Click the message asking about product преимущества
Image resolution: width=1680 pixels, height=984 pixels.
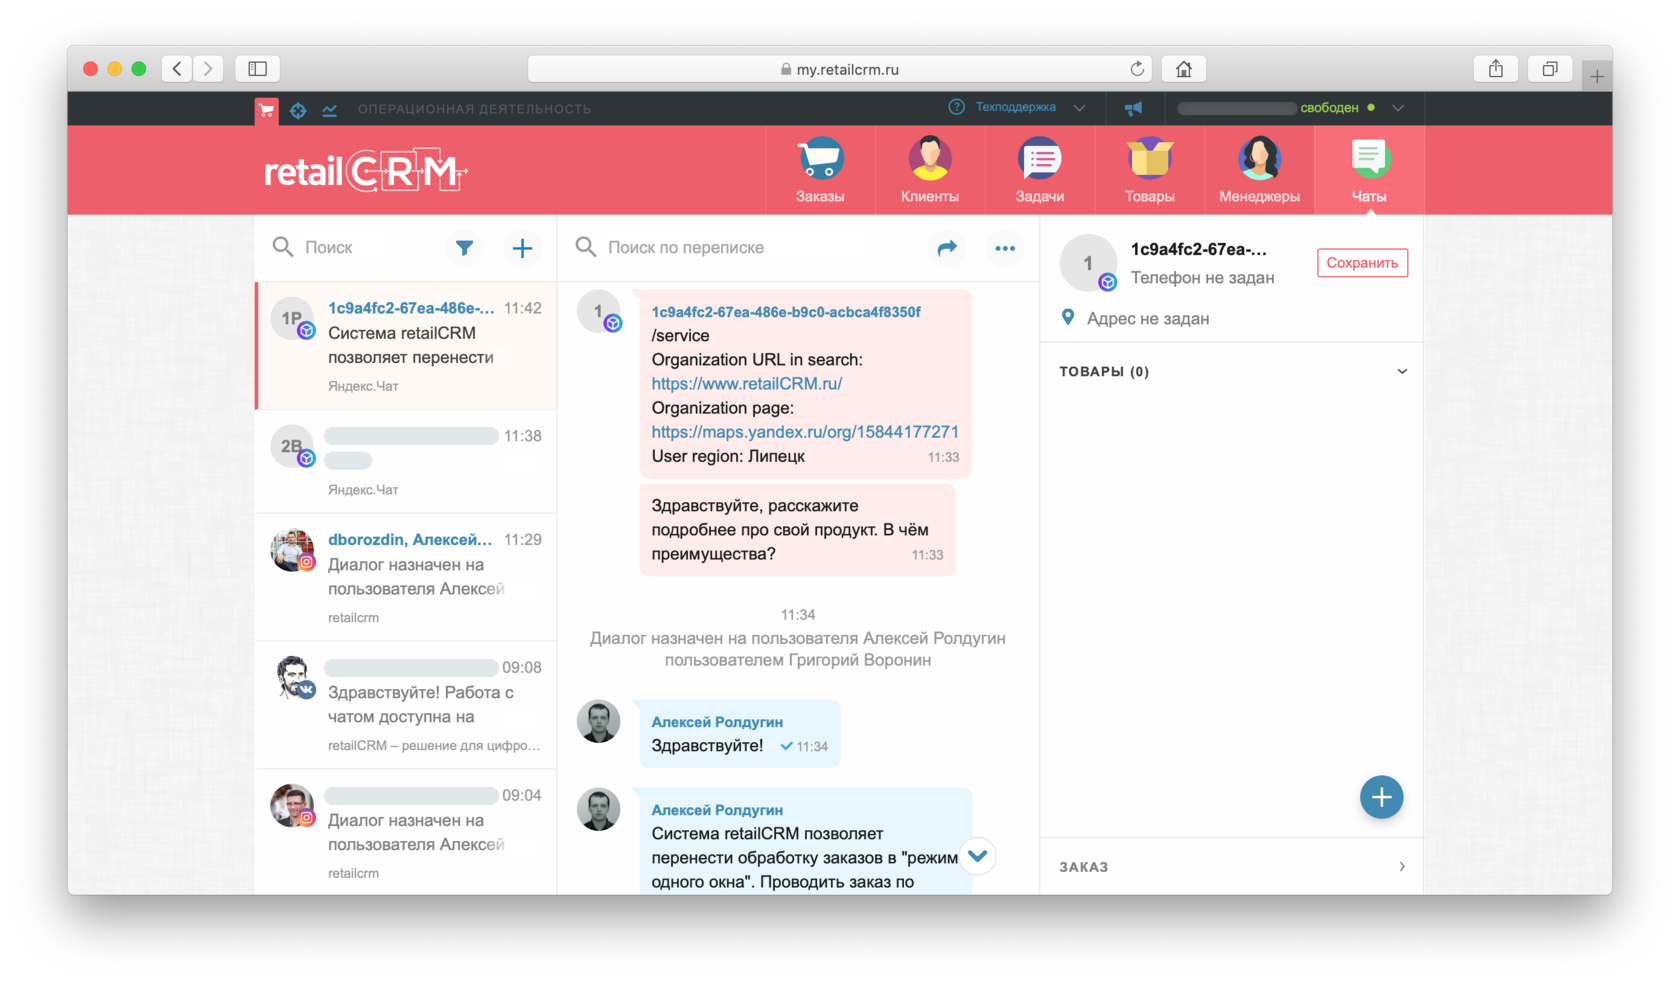click(797, 530)
